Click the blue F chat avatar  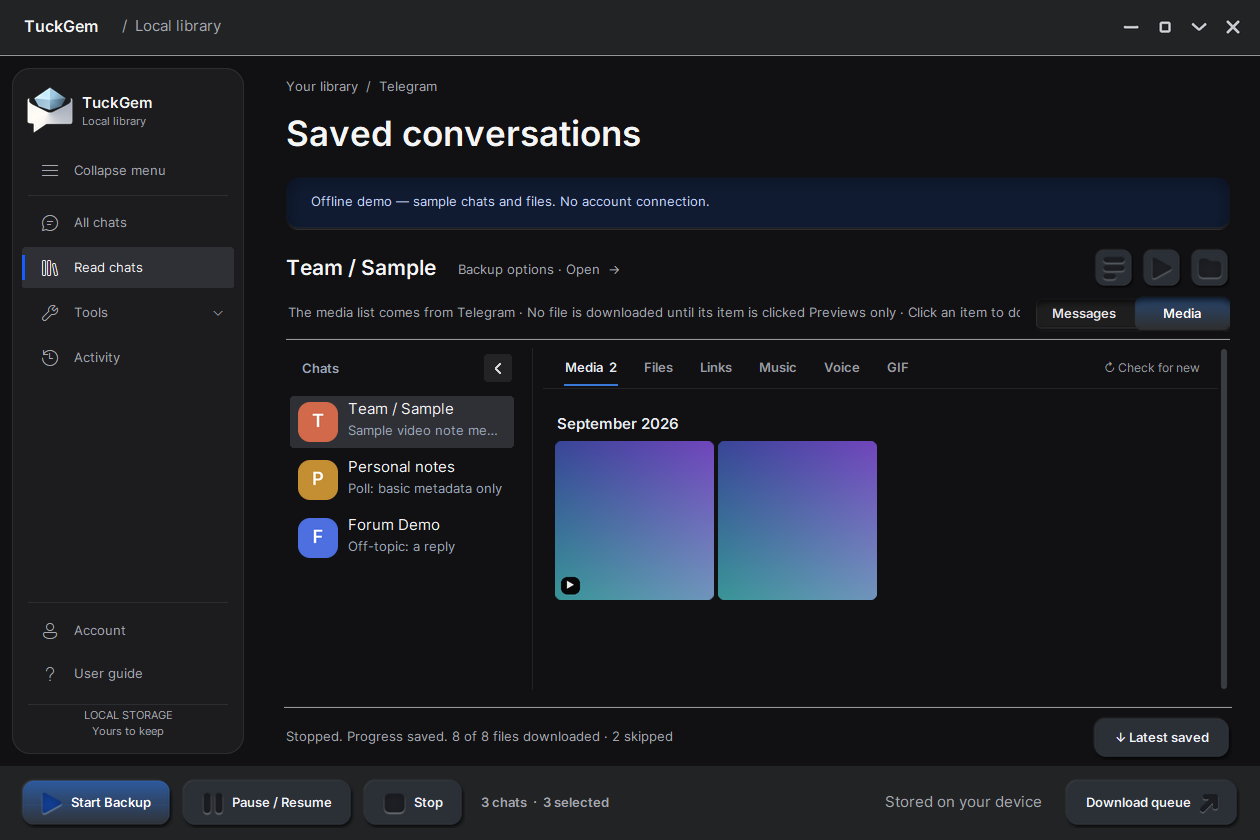[318, 538]
